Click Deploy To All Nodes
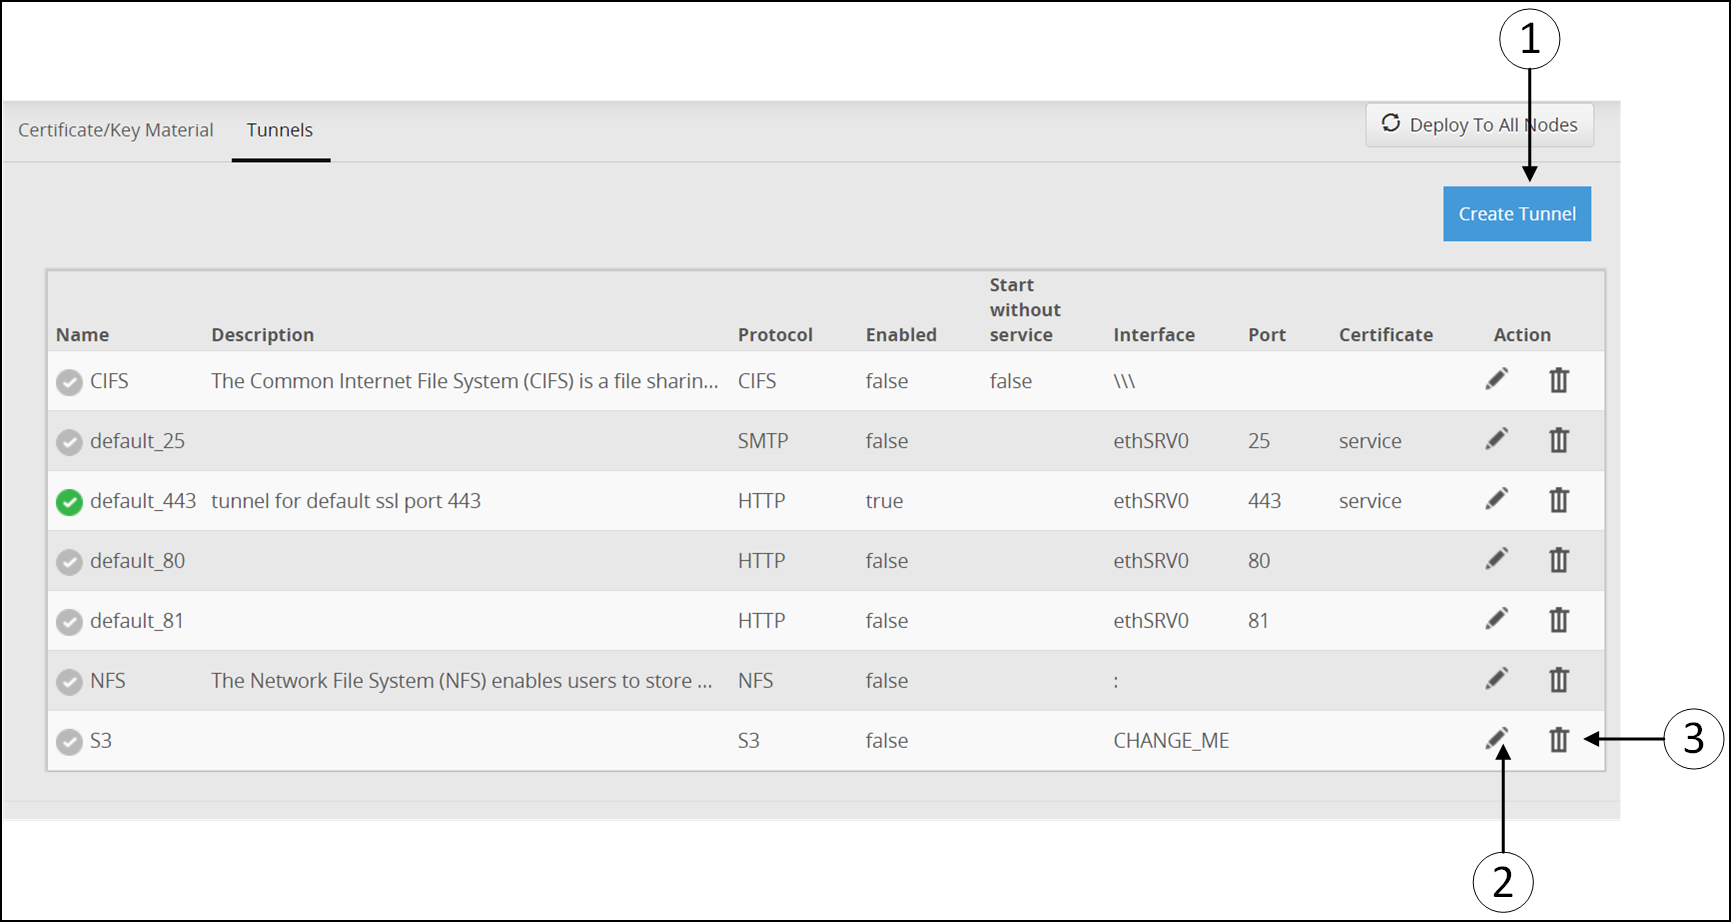1731x922 pixels. pyautogui.click(x=1479, y=125)
